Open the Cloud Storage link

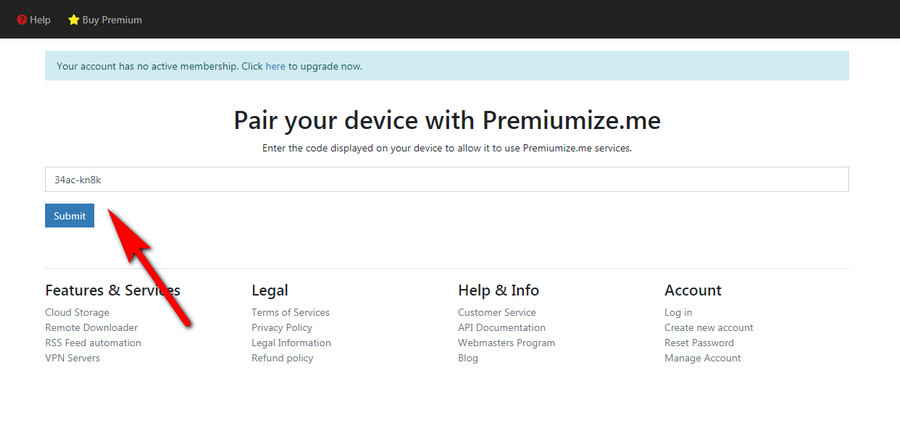tap(77, 312)
